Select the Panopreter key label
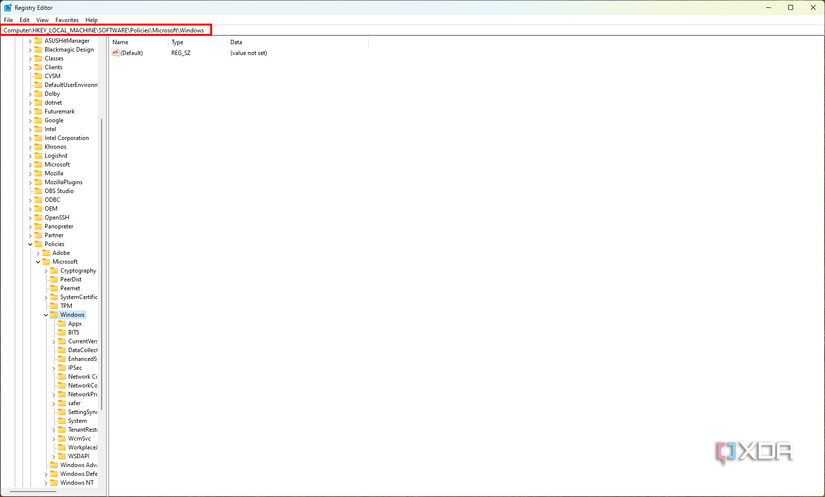Image resolution: width=825 pixels, height=497 pixels. pos(59,226)
